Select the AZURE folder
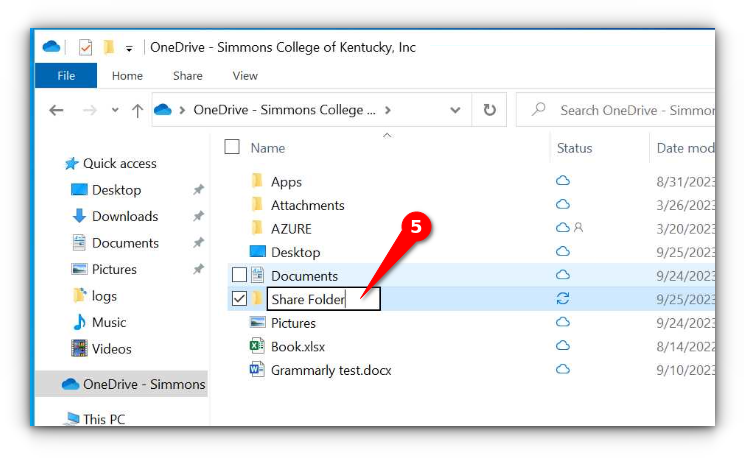Viewport: 745px width, 458px height. pyautogui.click(x=291, y=229)
